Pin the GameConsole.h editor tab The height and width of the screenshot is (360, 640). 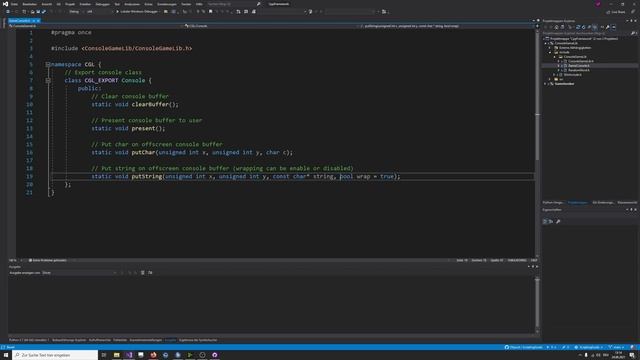pyautogui.click(x=33, y=20)
